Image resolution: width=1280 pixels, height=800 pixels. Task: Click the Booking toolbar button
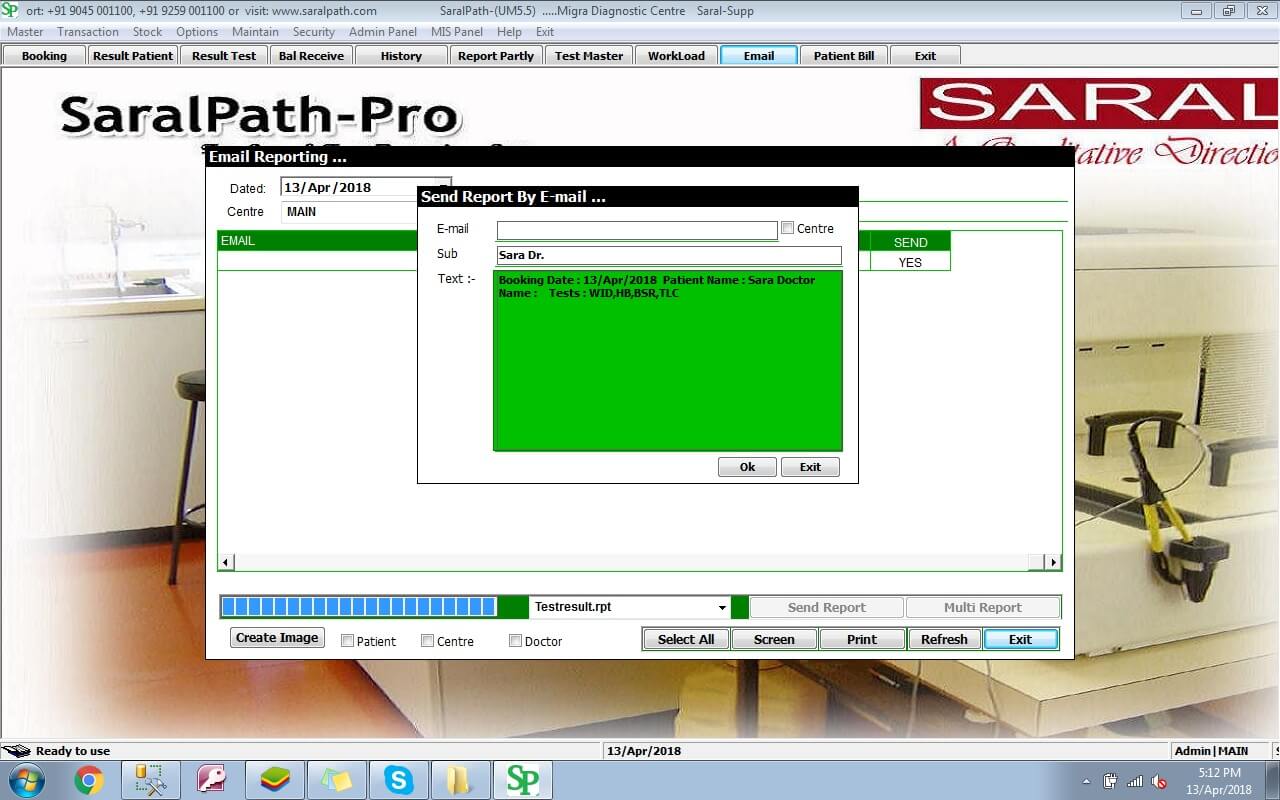(44, 56)
